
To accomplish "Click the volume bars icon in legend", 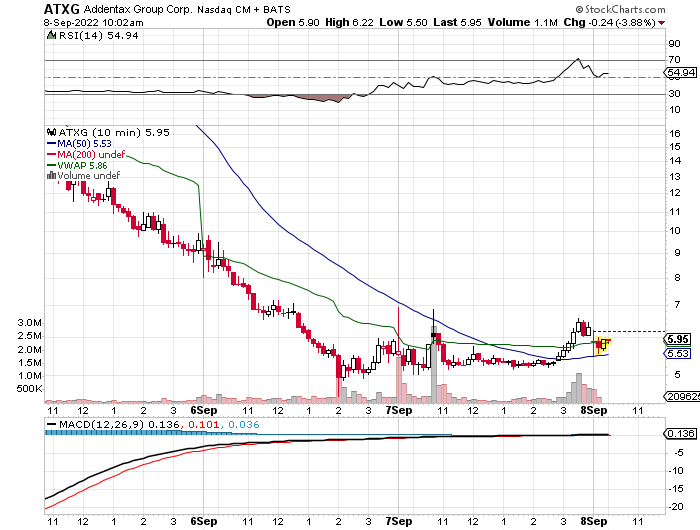I will click(51, 175).
